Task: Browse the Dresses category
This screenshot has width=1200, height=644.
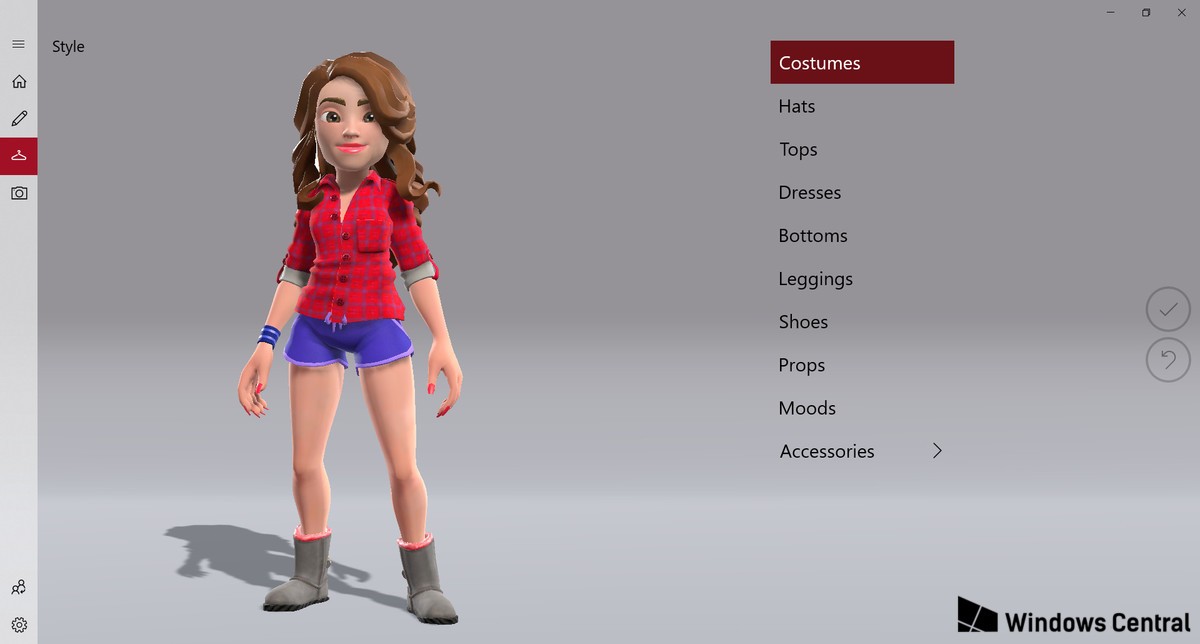Action: (x=810, y=192)
